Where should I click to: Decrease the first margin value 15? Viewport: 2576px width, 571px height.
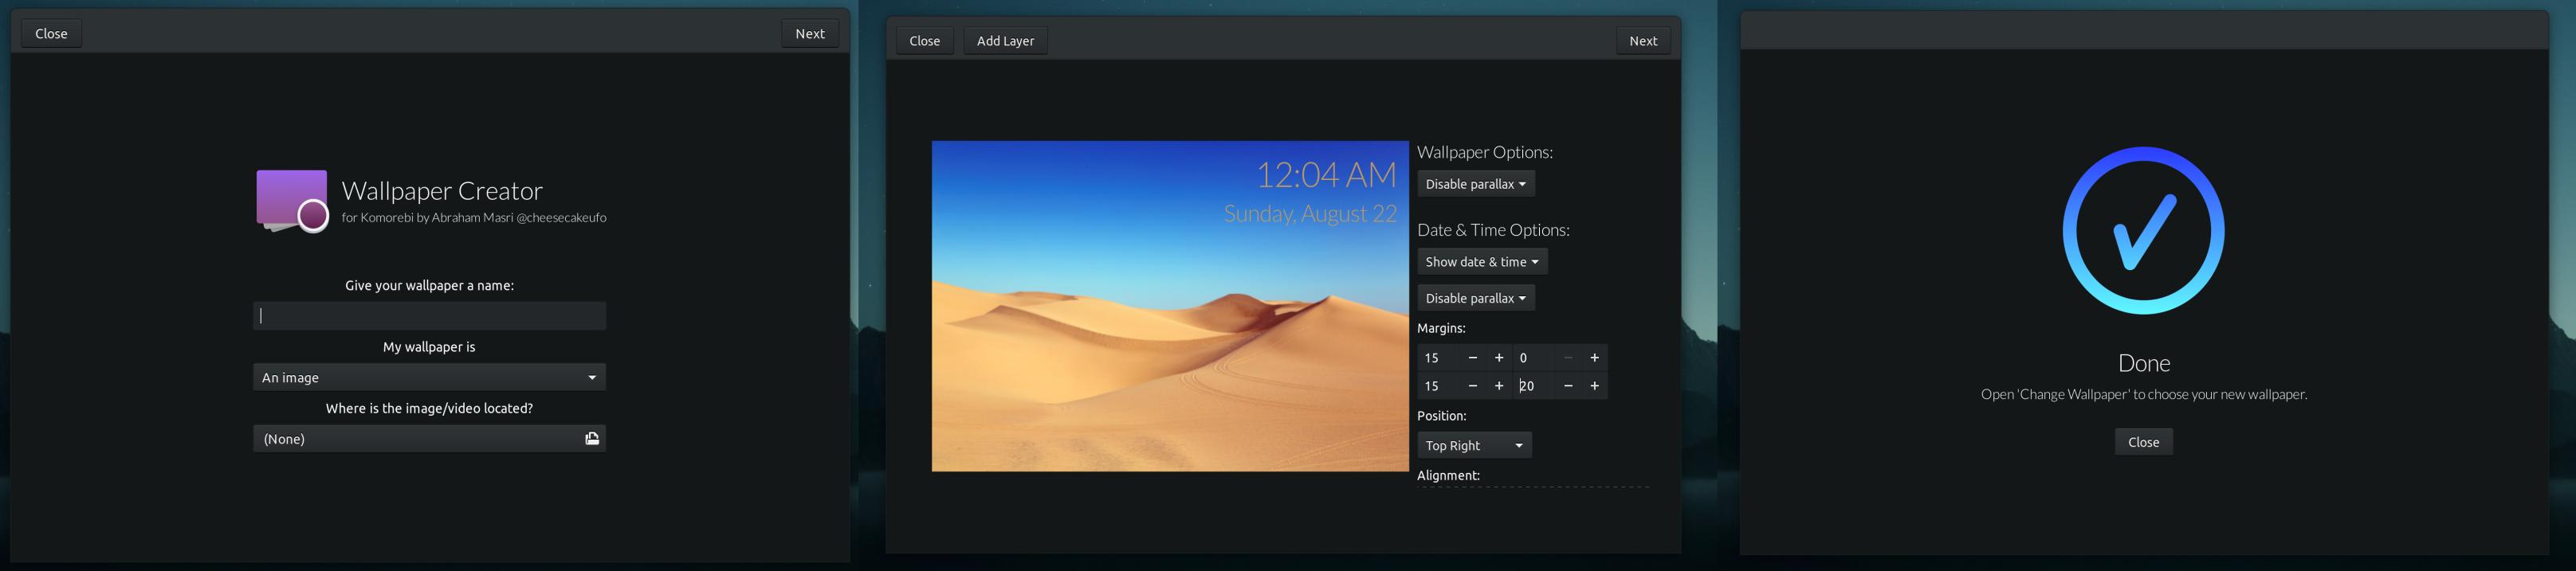coord(1472,358)
